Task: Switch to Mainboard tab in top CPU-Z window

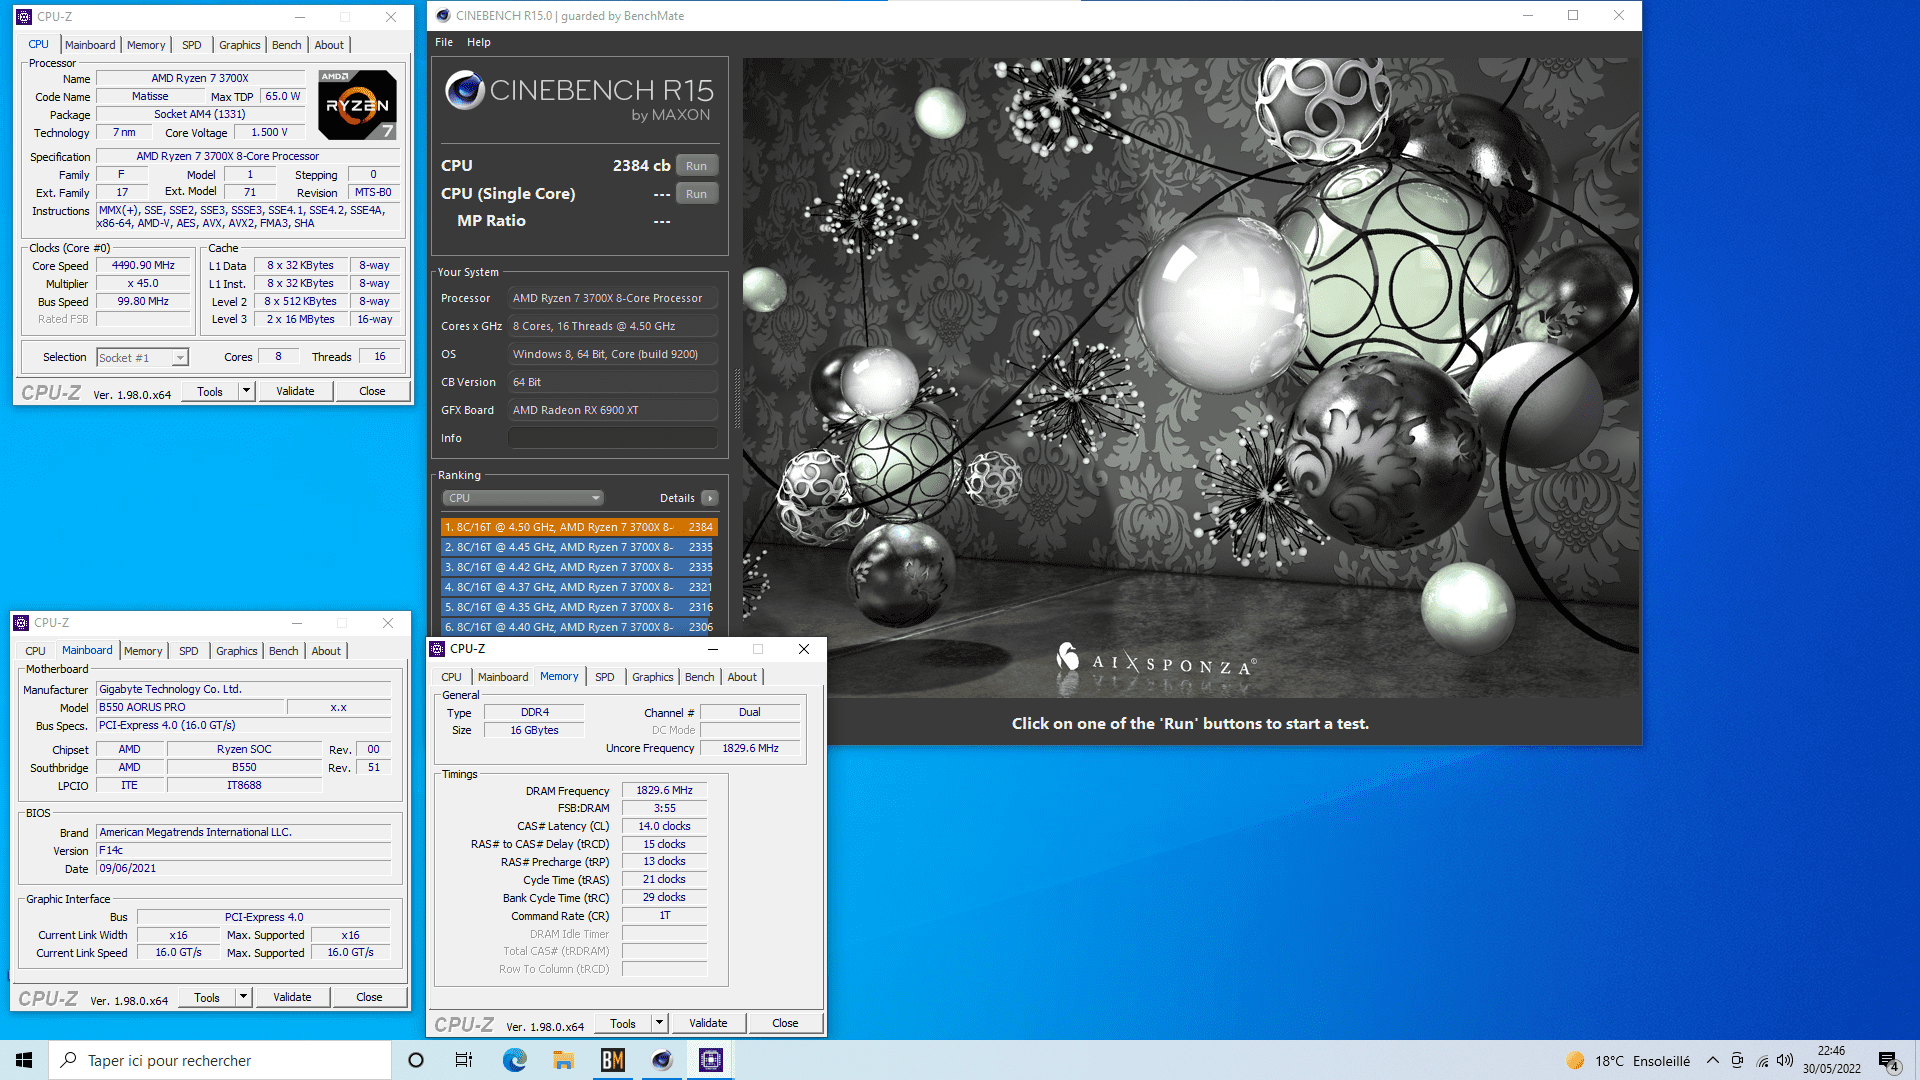Action: click(90, 45)
